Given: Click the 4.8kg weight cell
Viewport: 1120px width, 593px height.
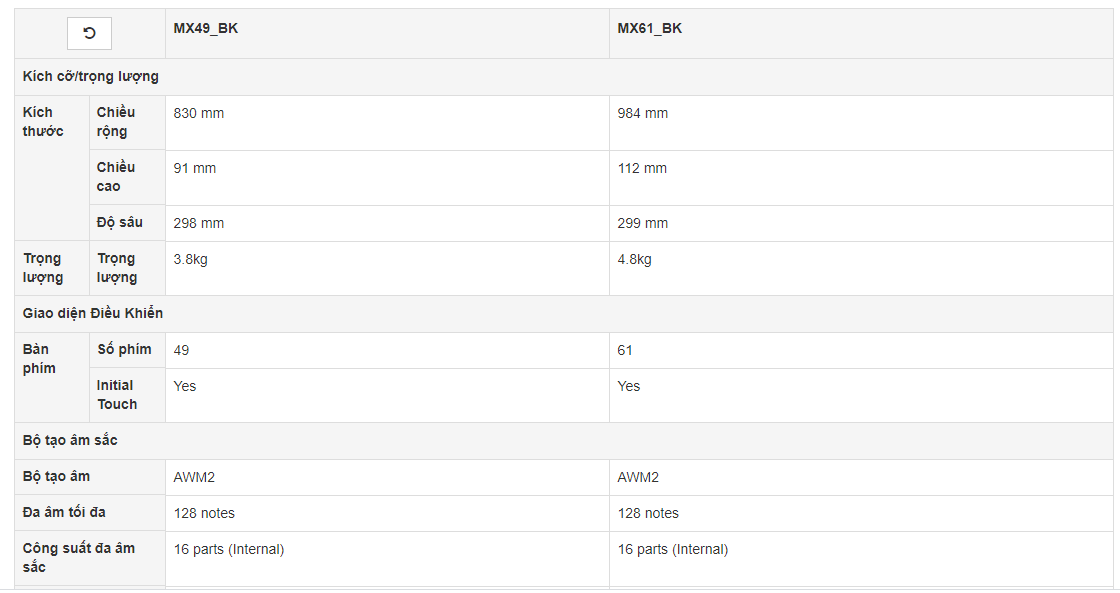Looking at the screenshot, I should (861, 269).
